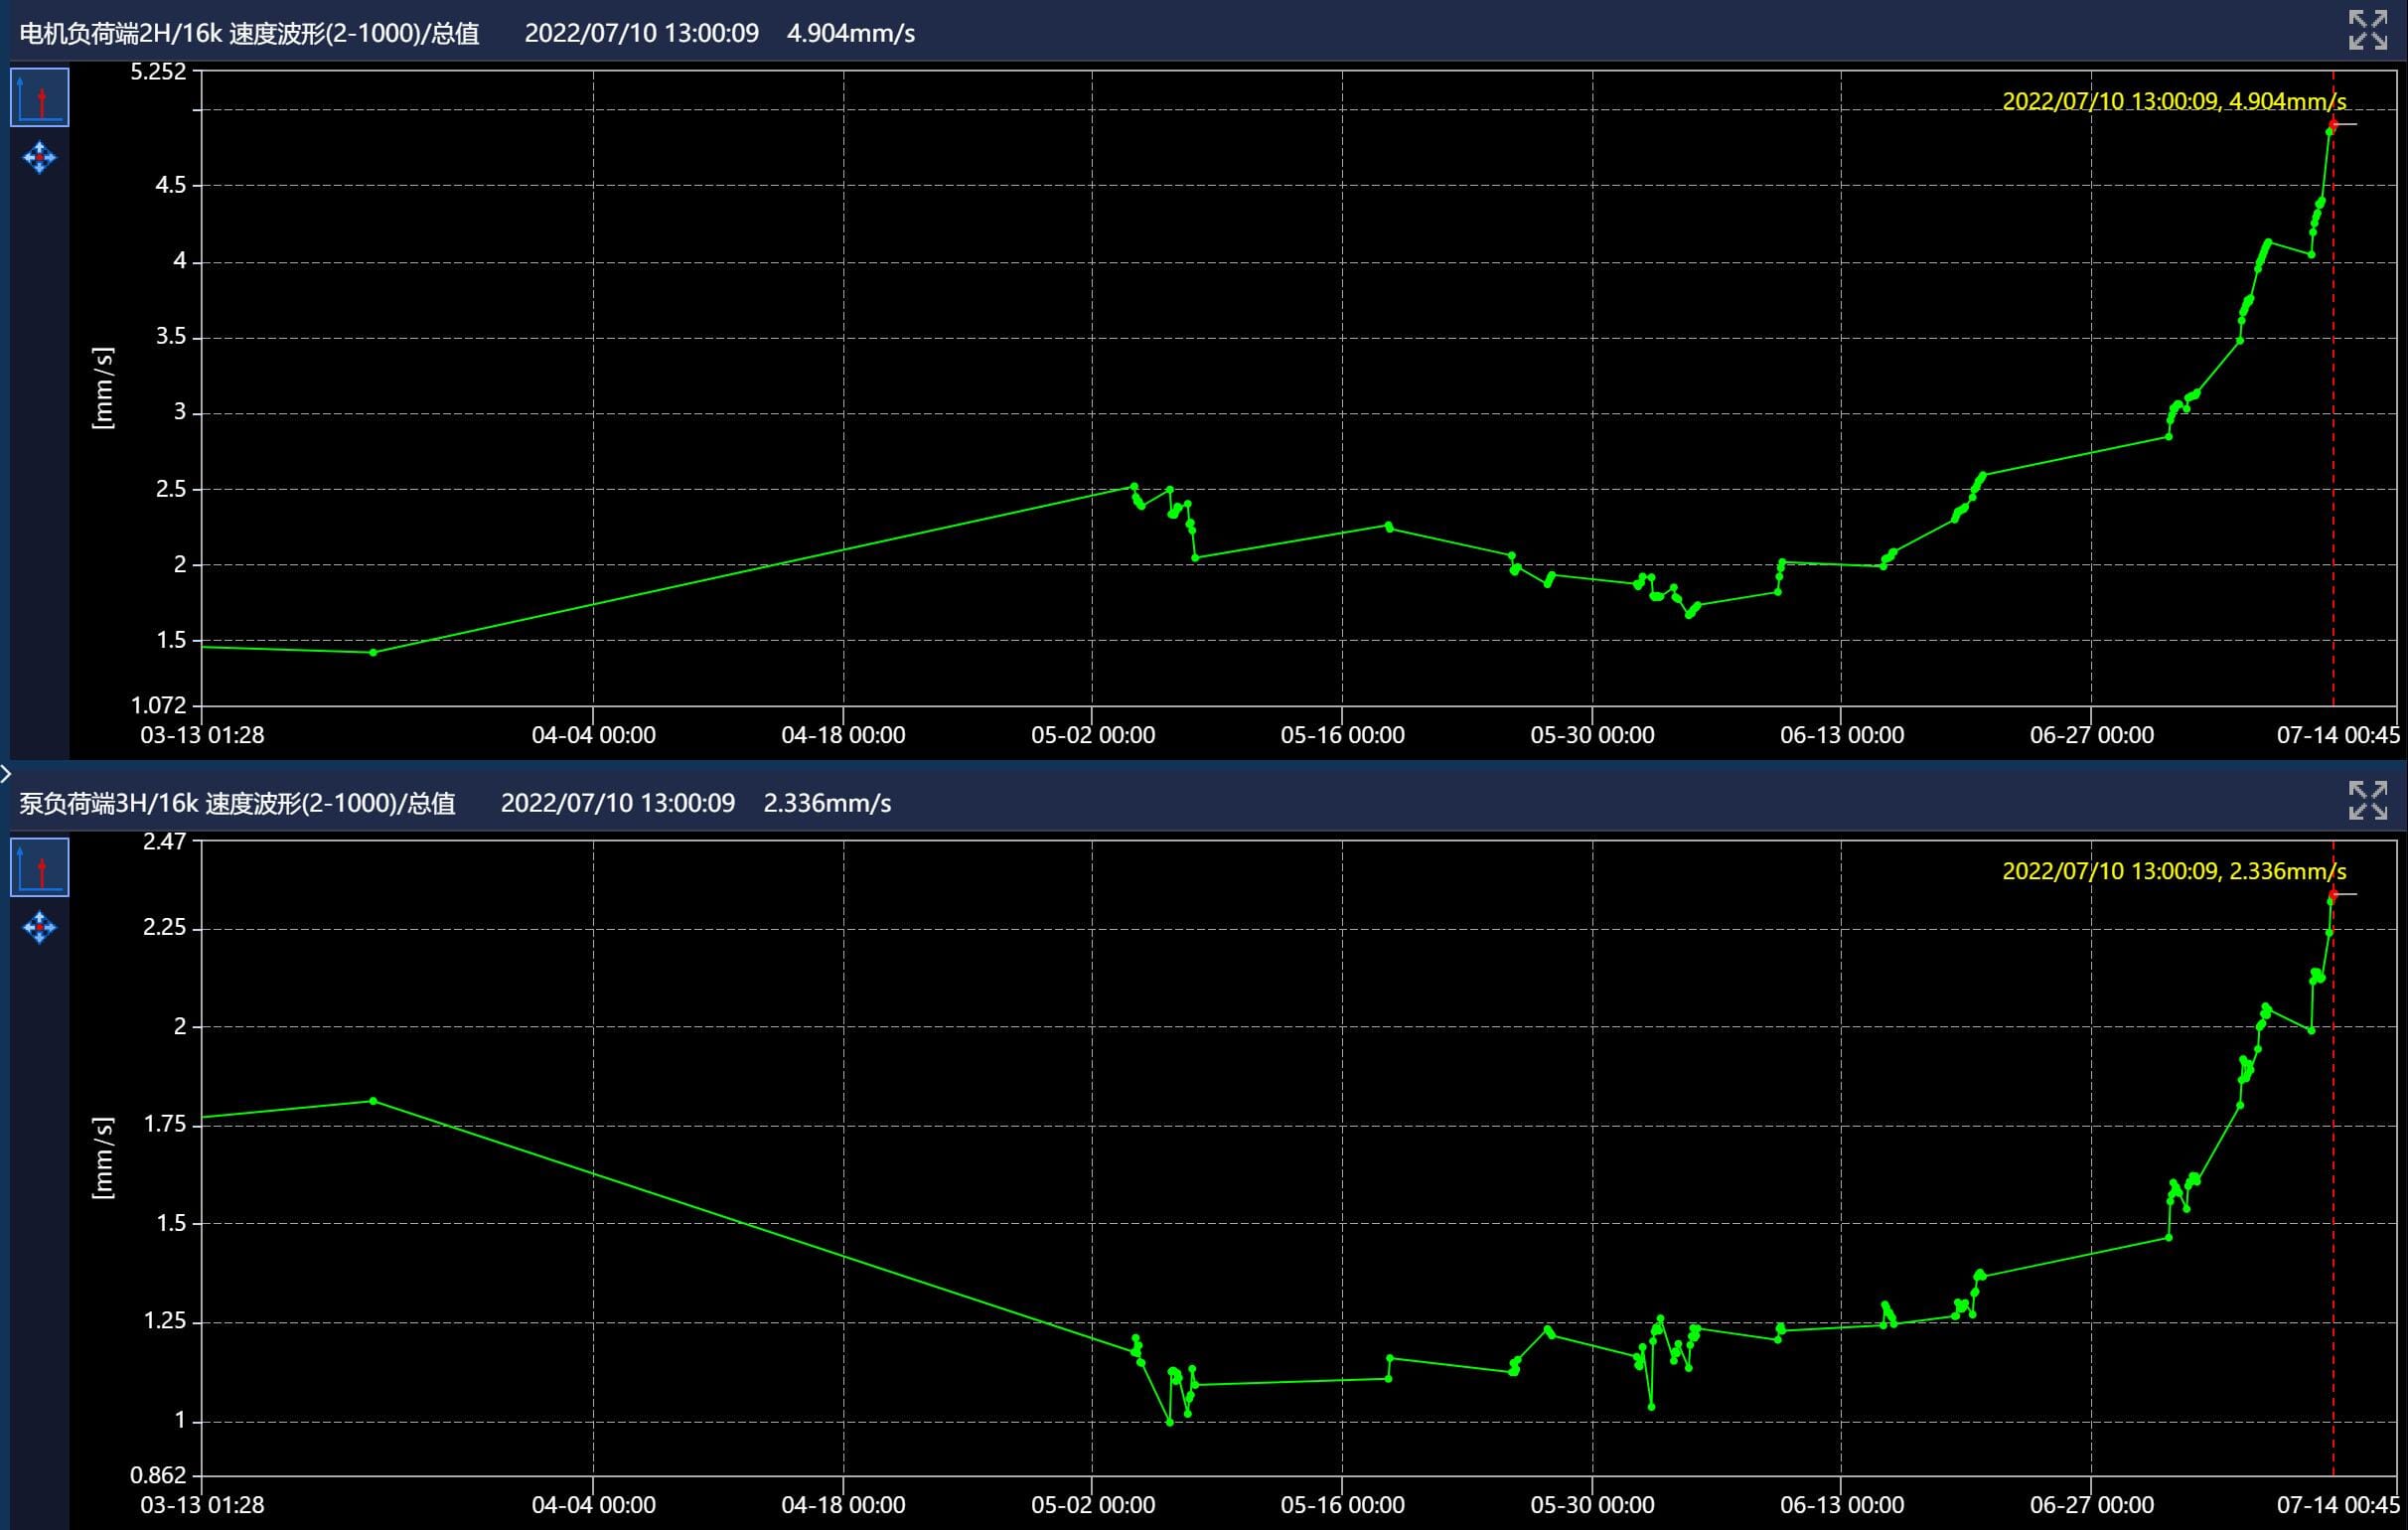Select the pan/move tool in the top chart
Screen dimensions: 2408x1530
coord(40,158)
